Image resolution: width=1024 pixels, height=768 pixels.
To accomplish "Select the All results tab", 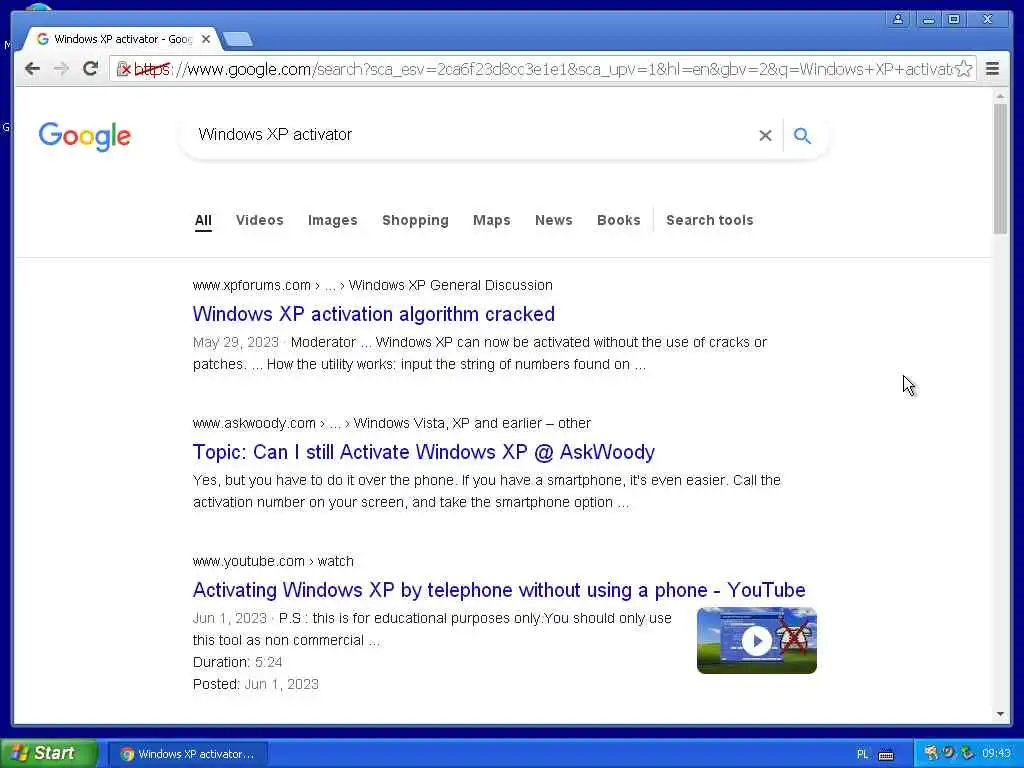I will (203, 220).
